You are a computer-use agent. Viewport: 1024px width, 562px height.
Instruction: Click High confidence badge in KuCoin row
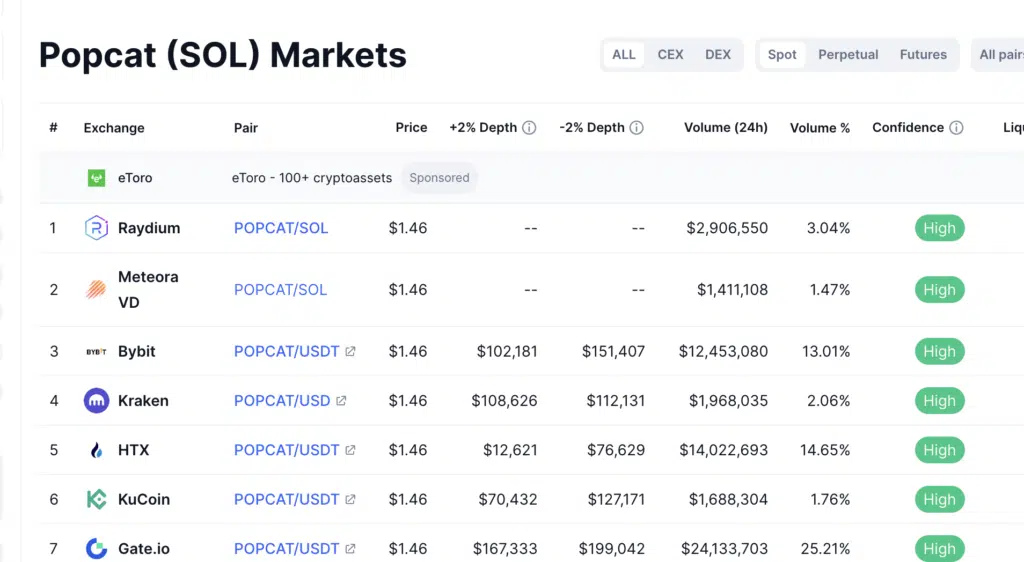click(x=939, y=499)
